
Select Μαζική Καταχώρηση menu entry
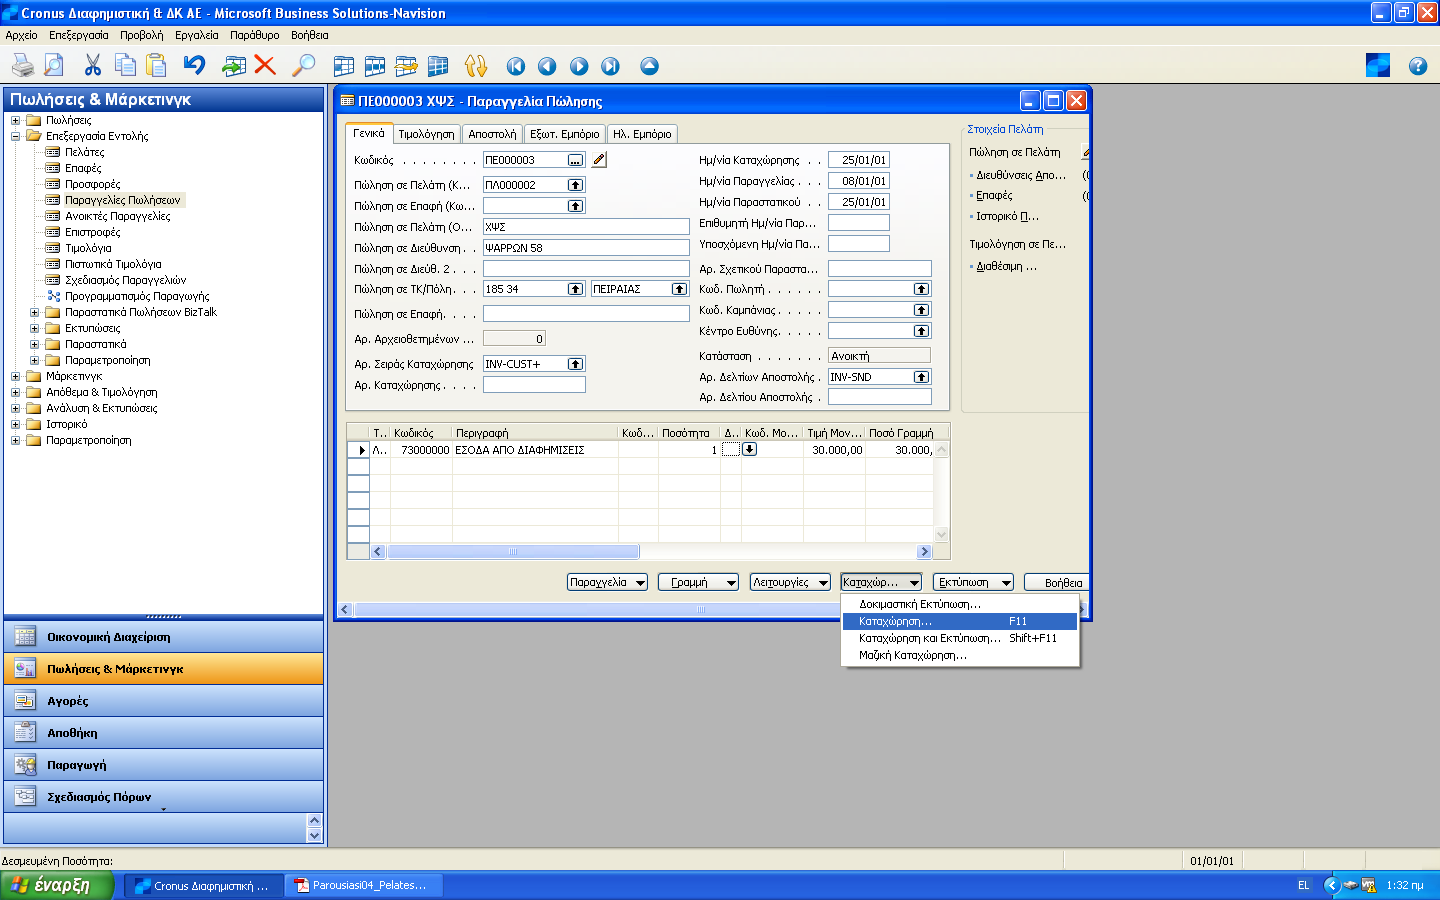click(960, 655)
